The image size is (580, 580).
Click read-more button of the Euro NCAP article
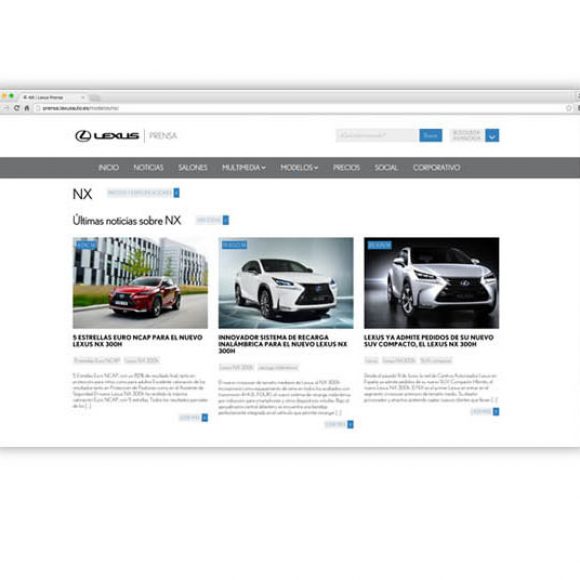tap(193, 418)
